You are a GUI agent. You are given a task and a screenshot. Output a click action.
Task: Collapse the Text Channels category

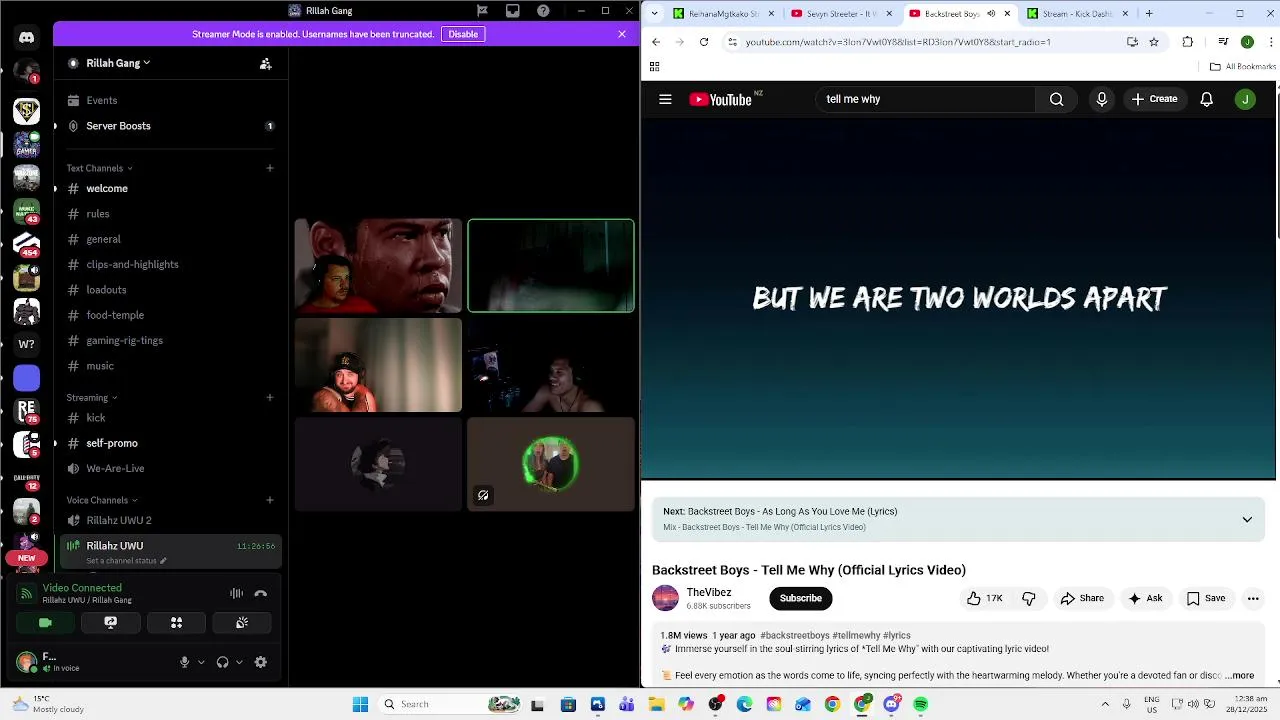[x=99, y=168]
